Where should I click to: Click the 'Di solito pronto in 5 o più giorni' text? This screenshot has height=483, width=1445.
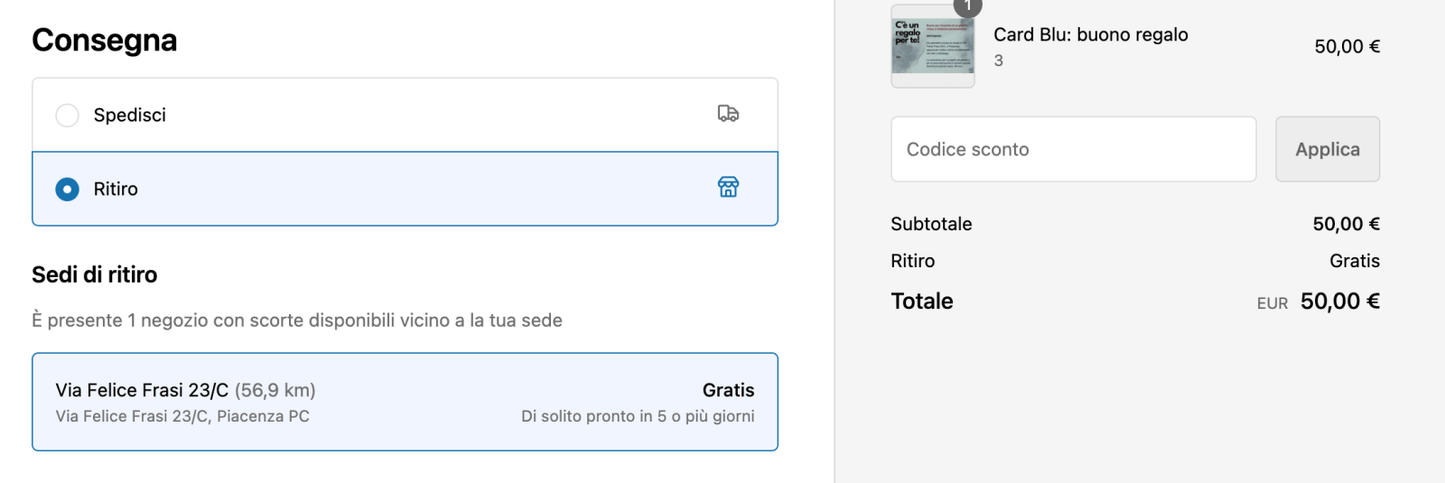[x=637, y=416]
